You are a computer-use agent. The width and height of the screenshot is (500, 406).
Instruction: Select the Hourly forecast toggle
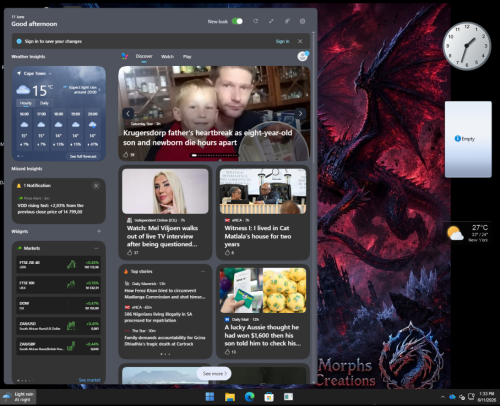pyautogui.click(x=26, y=103)
